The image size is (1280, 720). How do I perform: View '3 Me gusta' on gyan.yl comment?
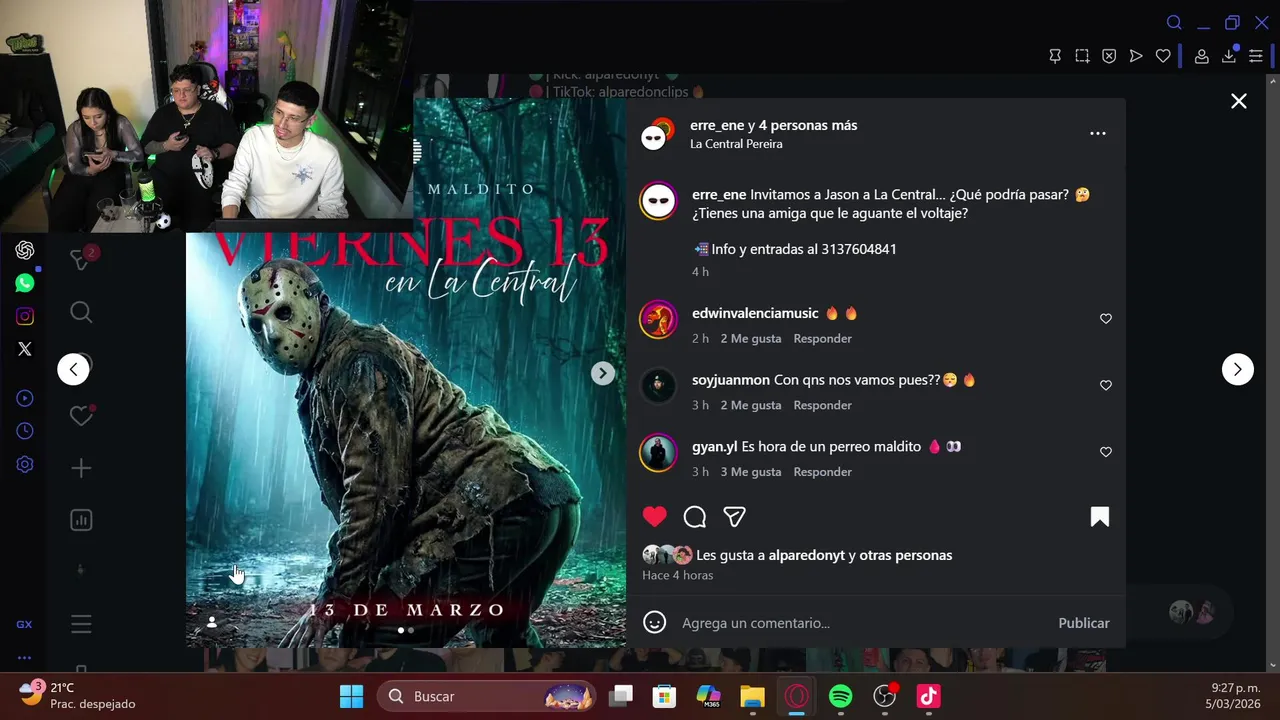point(751,472)
